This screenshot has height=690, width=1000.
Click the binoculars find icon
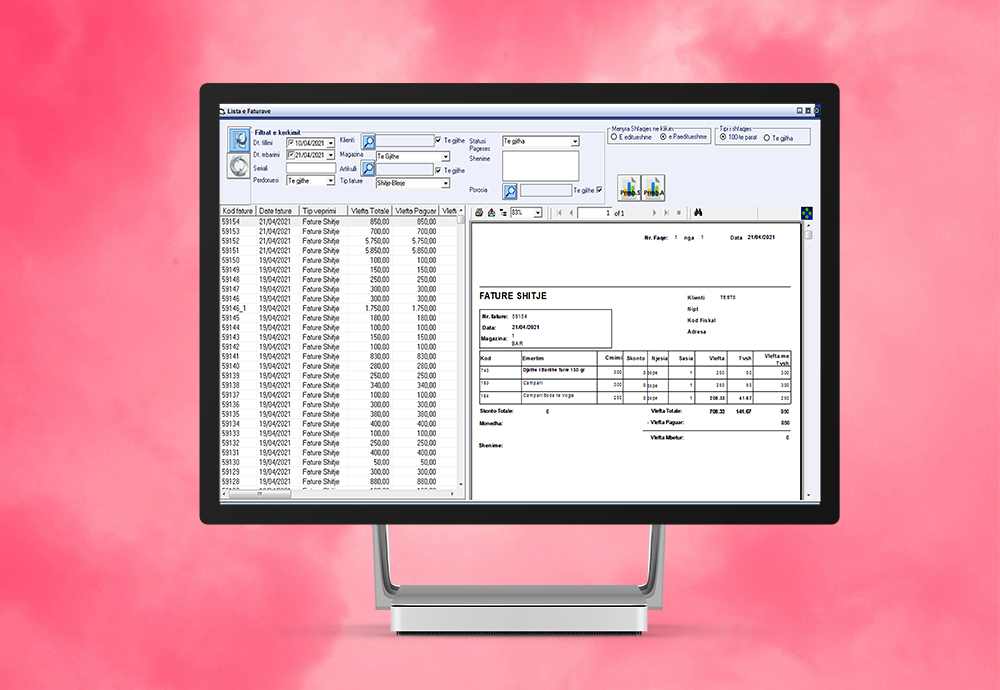pos(699,213)
